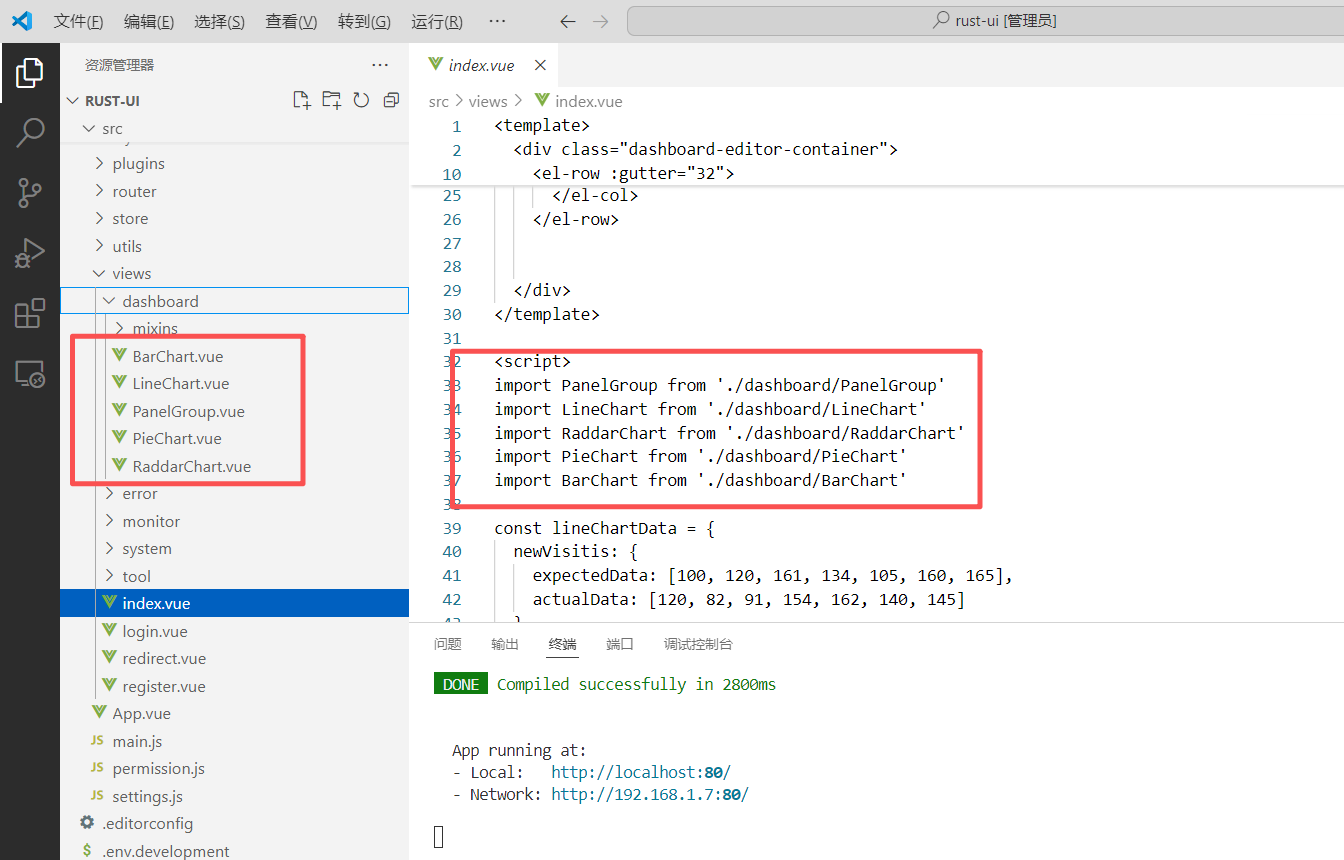The image size is (1344, 860).
Task: Open the http://localhost:80/ link
Action: coord(640,772)
